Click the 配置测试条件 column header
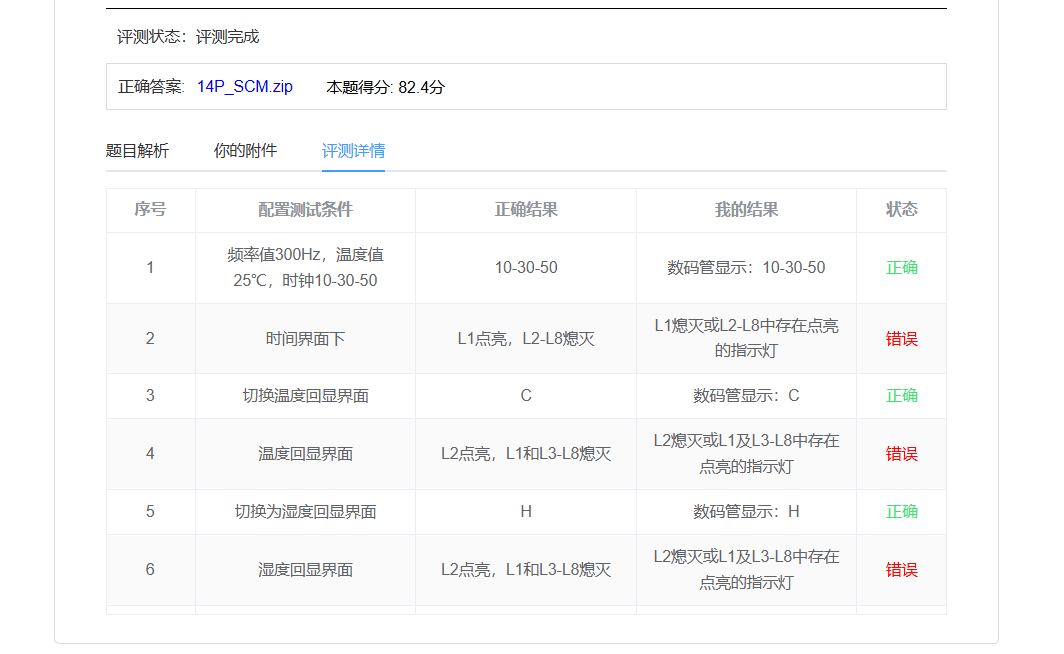 305,210
